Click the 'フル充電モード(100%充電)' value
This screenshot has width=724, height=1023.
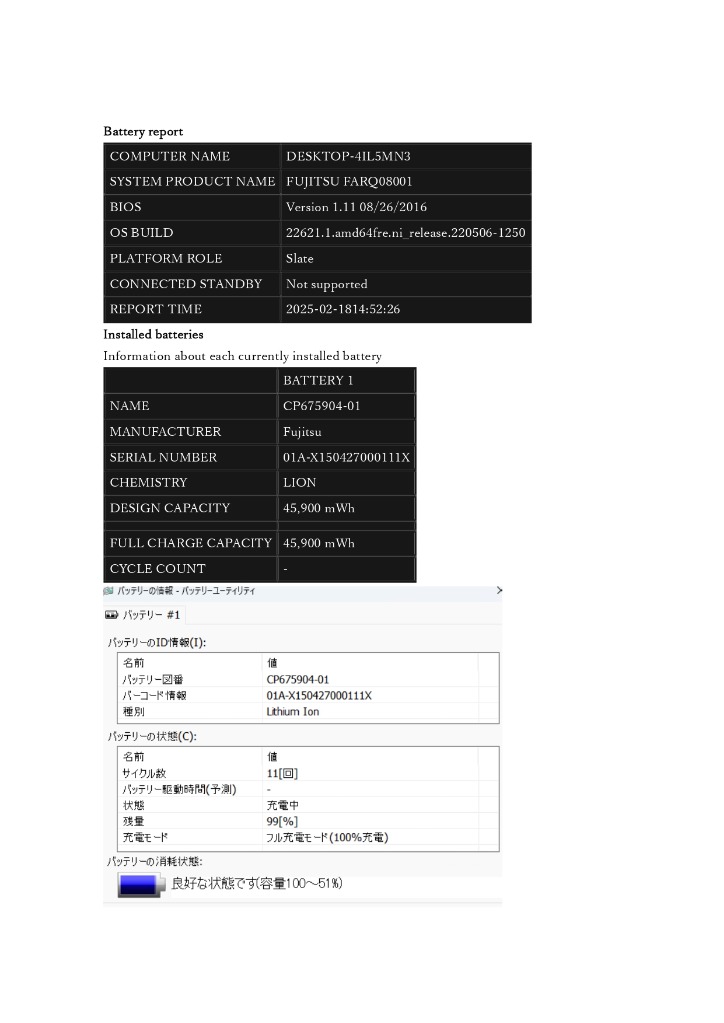tap(327, 837)
